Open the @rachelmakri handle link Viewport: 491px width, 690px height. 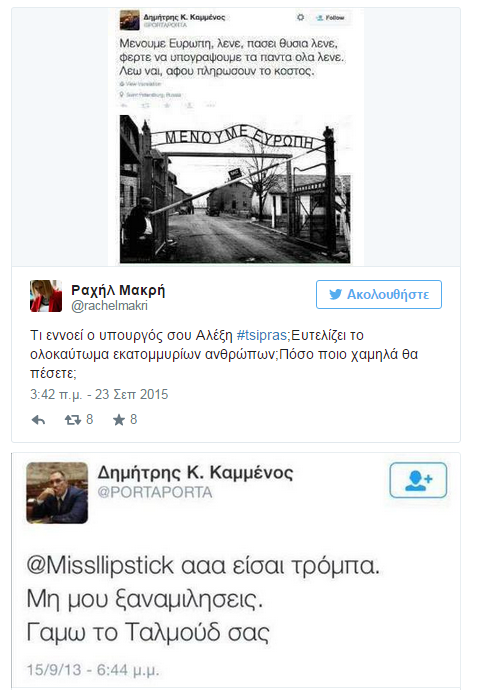(110, 306)
